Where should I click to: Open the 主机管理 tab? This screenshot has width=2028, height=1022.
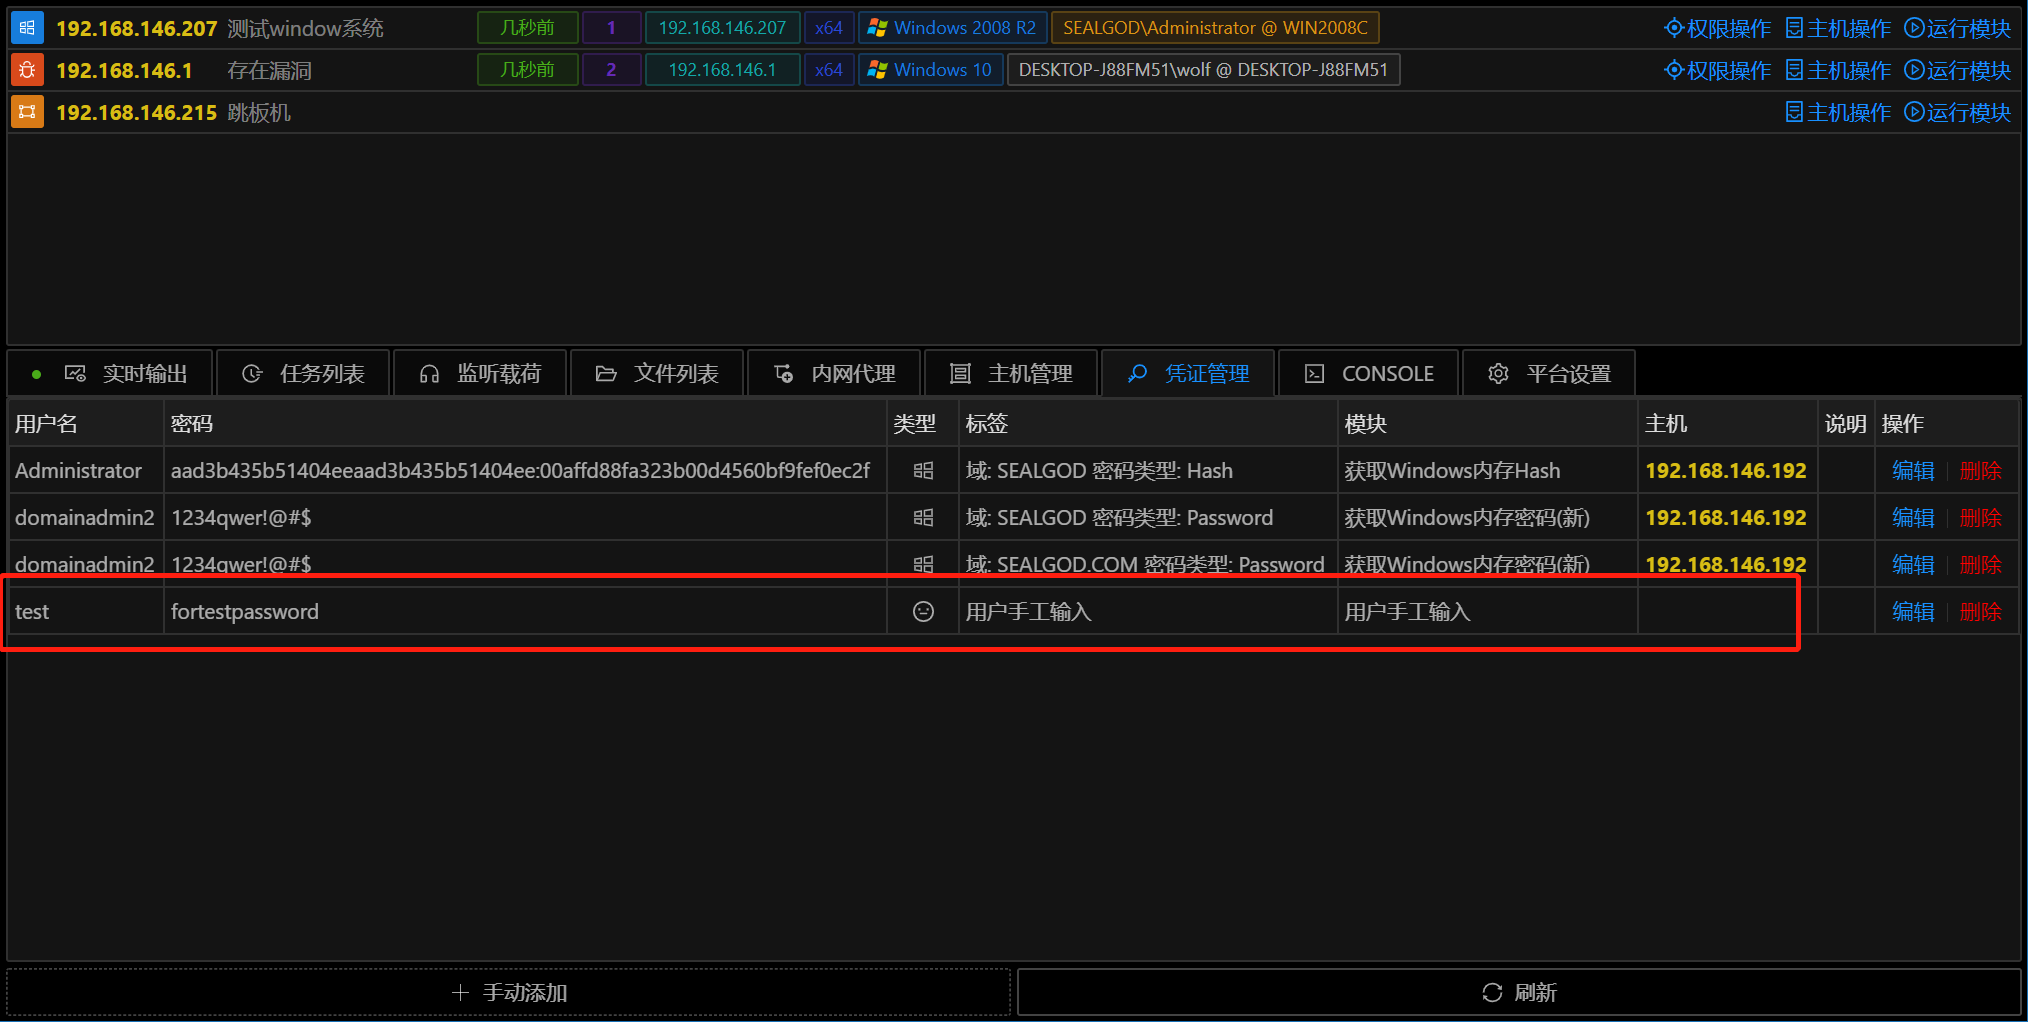click(1011, 374)
